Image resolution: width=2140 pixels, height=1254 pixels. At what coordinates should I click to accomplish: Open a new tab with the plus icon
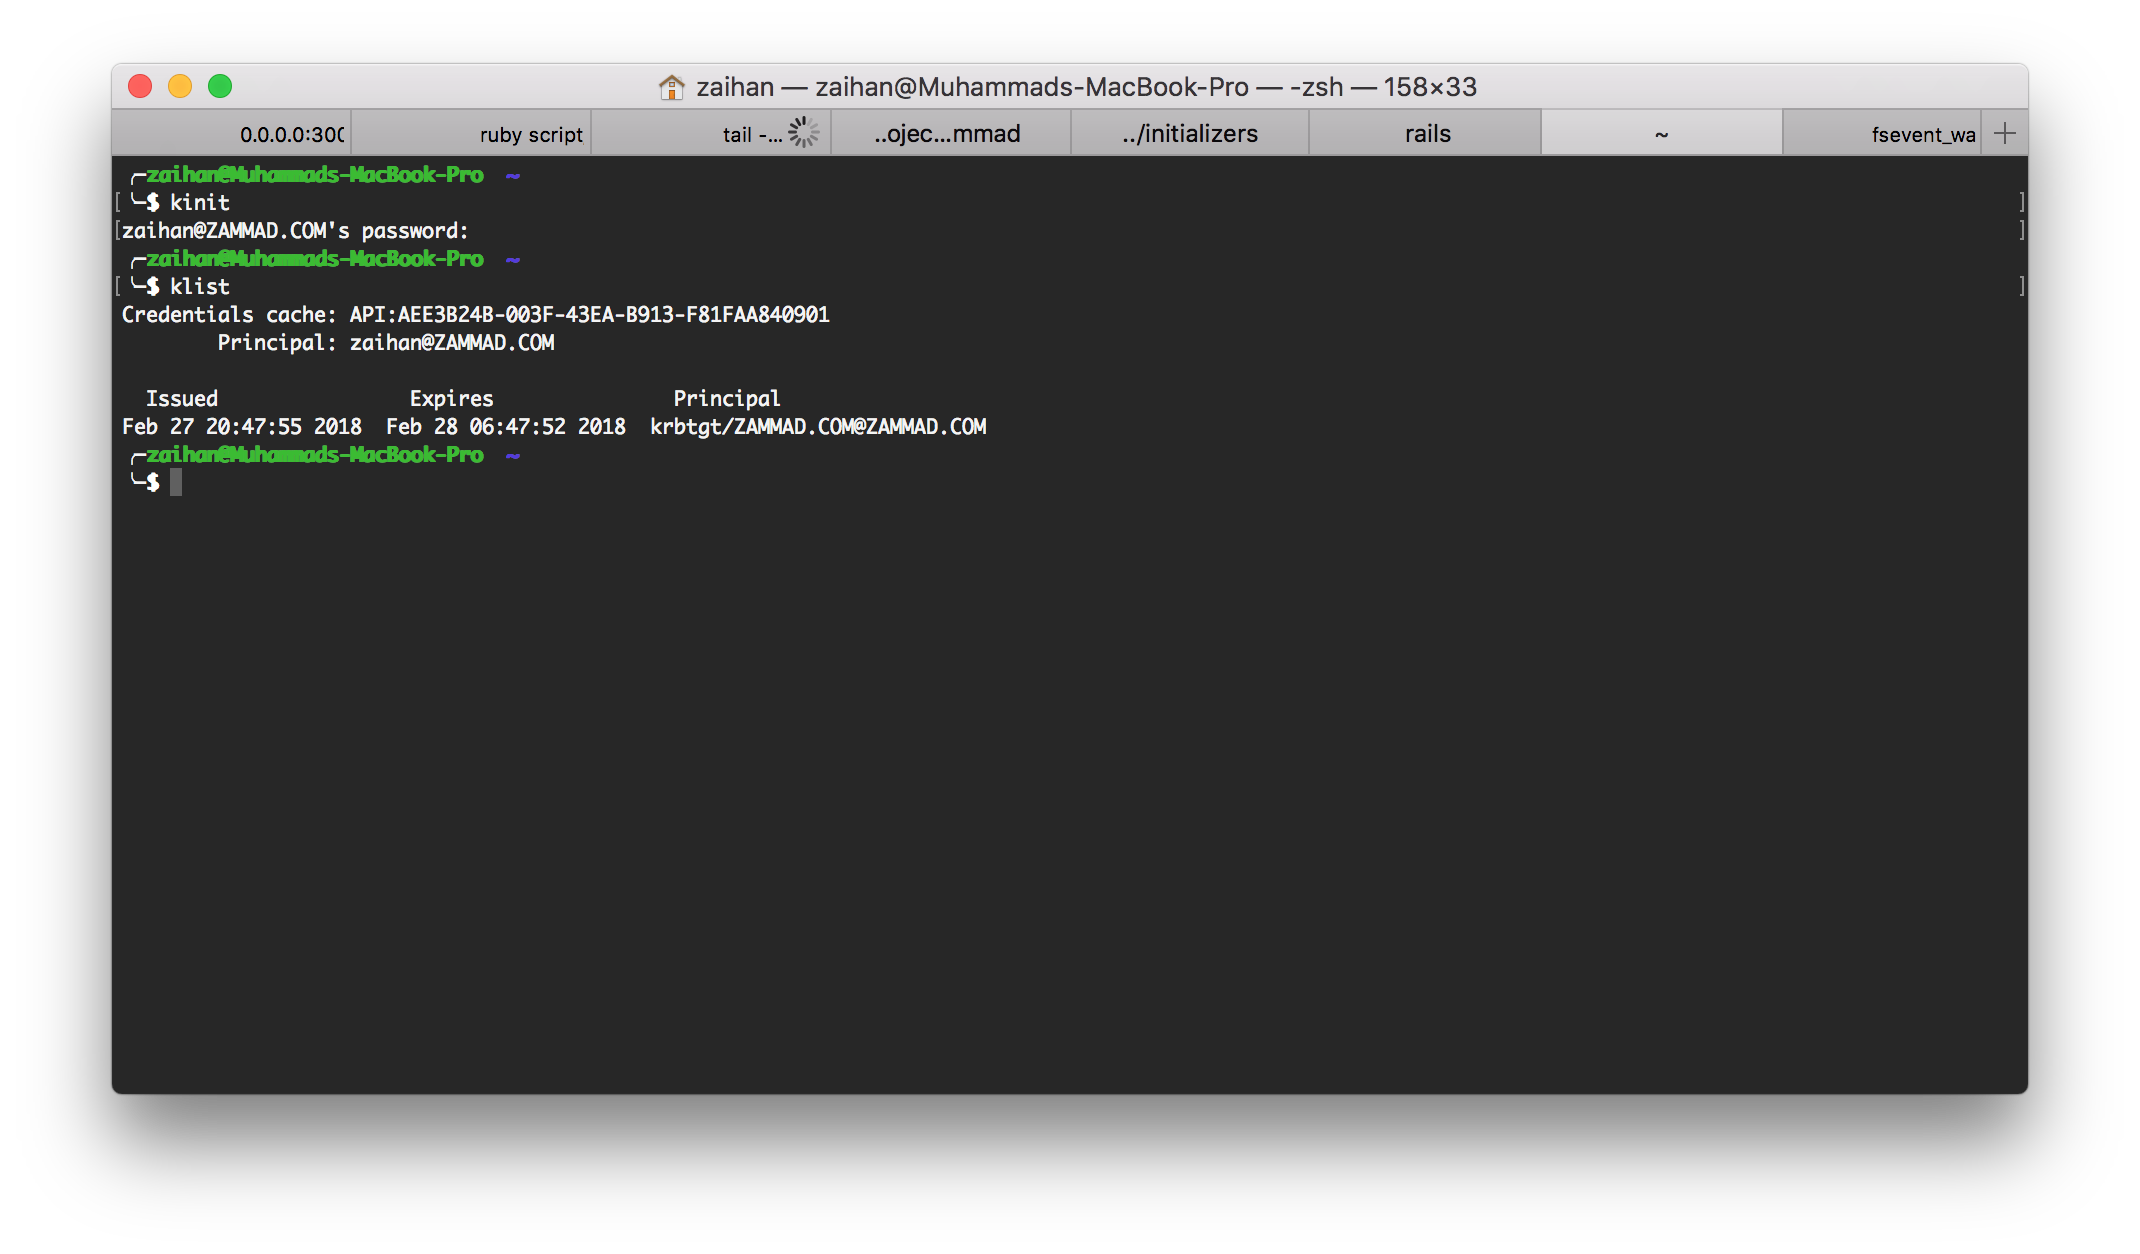pyautogui.click(x=2004, y=131)
